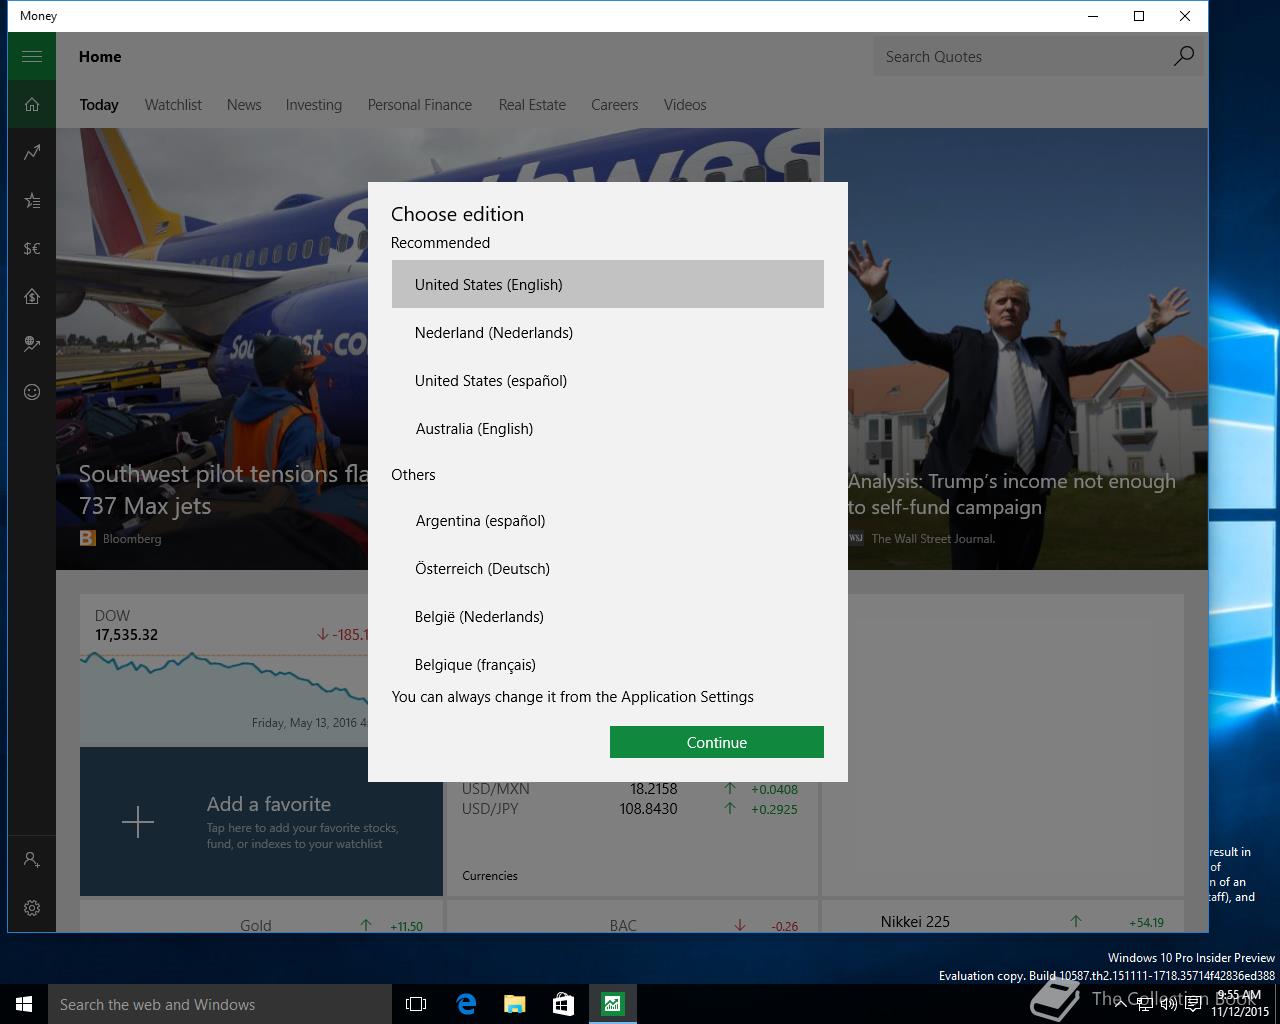Open the feedback smiley icon
1280x1024 pixels.
pyautogui.click(x=32, y=392)
